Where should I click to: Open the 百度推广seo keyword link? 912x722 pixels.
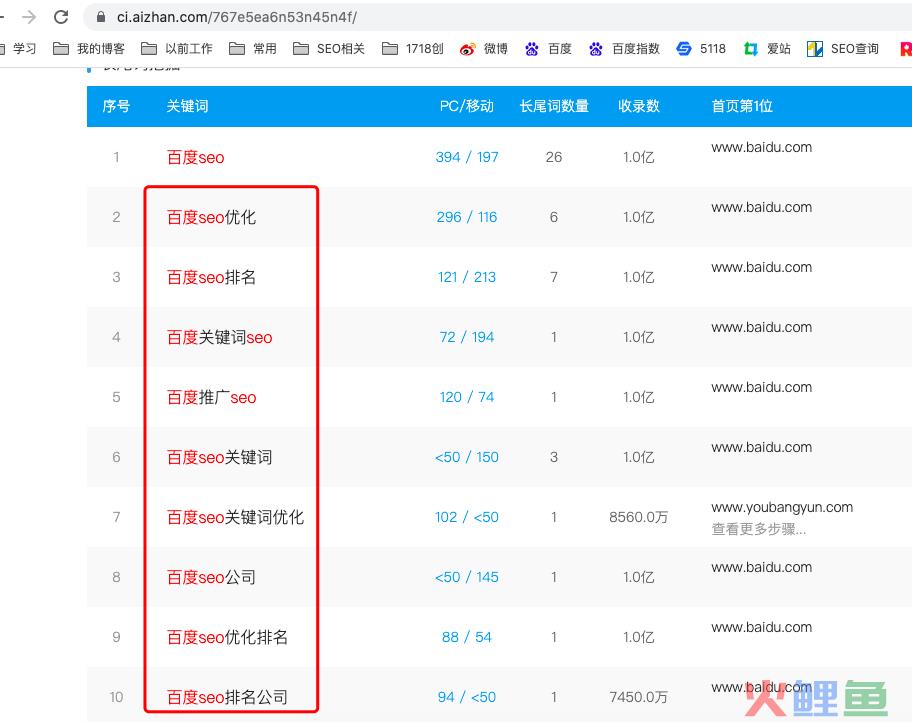[x=211, y=397]
